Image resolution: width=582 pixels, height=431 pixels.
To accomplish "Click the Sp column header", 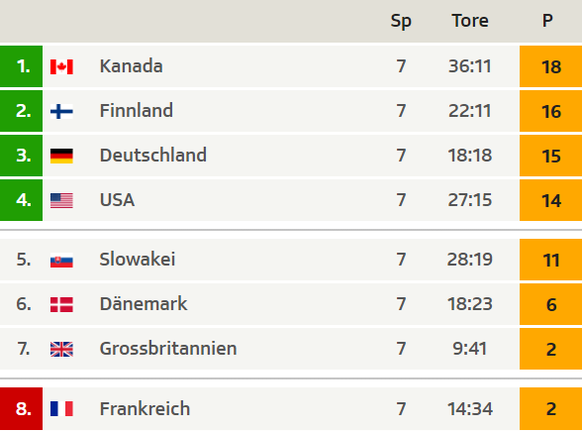I will pos(401,21).
